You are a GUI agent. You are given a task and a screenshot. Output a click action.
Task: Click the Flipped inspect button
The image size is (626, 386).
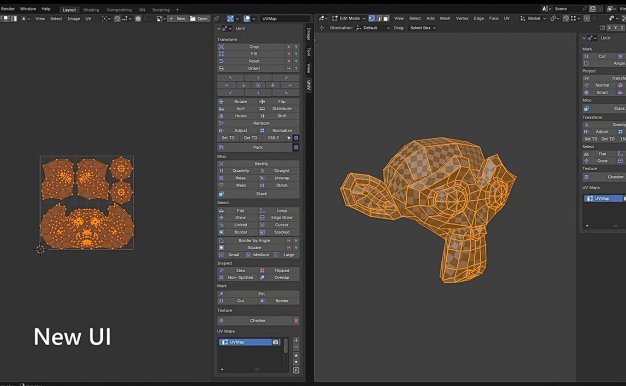point(279,270)
